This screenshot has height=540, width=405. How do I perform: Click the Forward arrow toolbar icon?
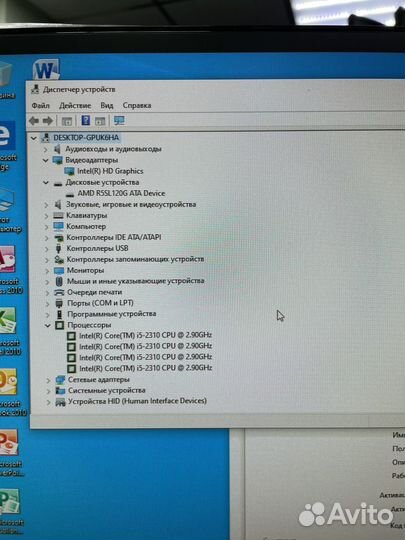(48, 121)
